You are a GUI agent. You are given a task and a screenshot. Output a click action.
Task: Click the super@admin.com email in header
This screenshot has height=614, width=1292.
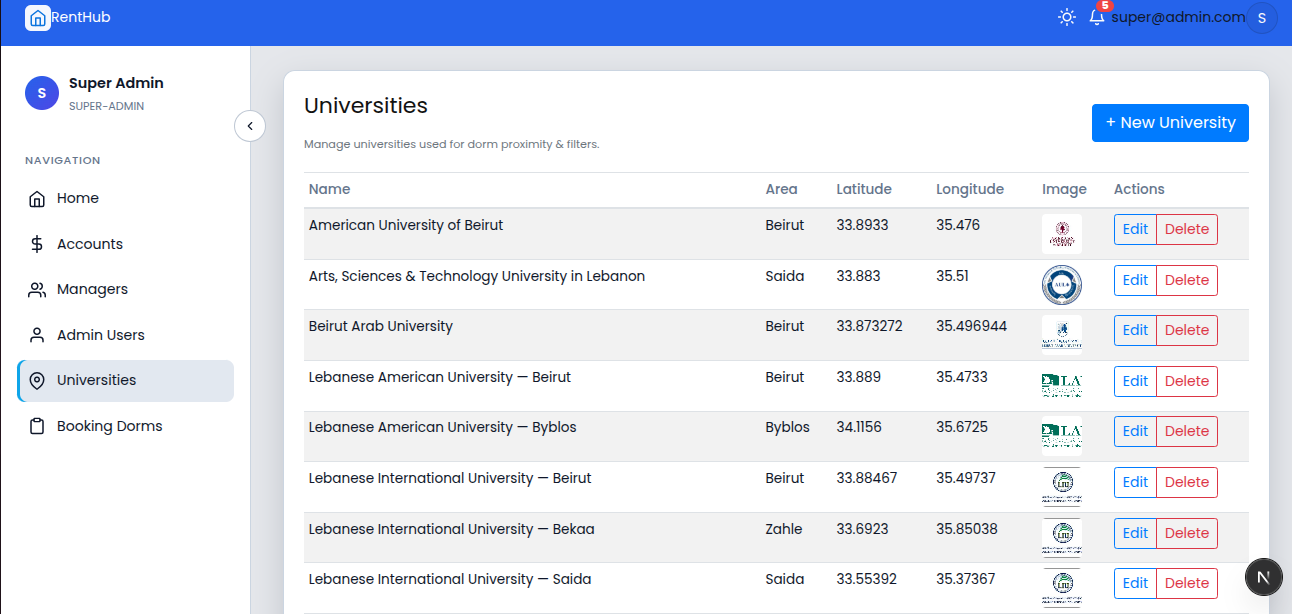click(1178, 17)
